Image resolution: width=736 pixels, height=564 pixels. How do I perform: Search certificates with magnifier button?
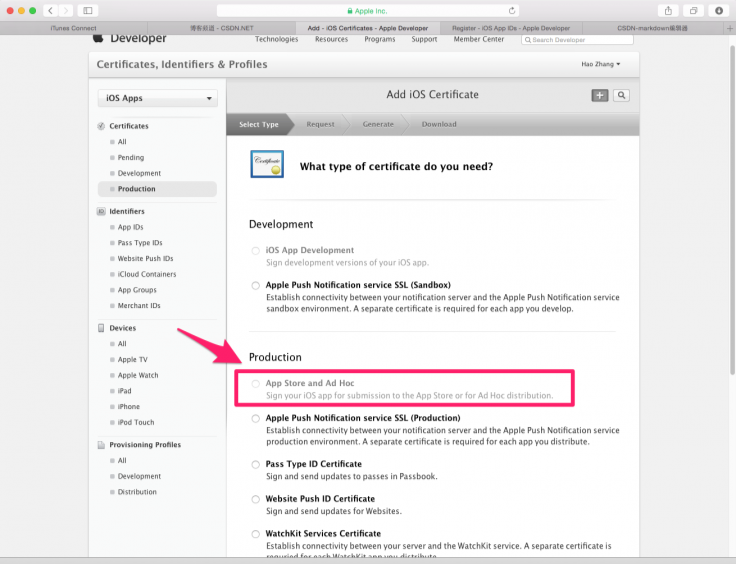coord(621,95)
